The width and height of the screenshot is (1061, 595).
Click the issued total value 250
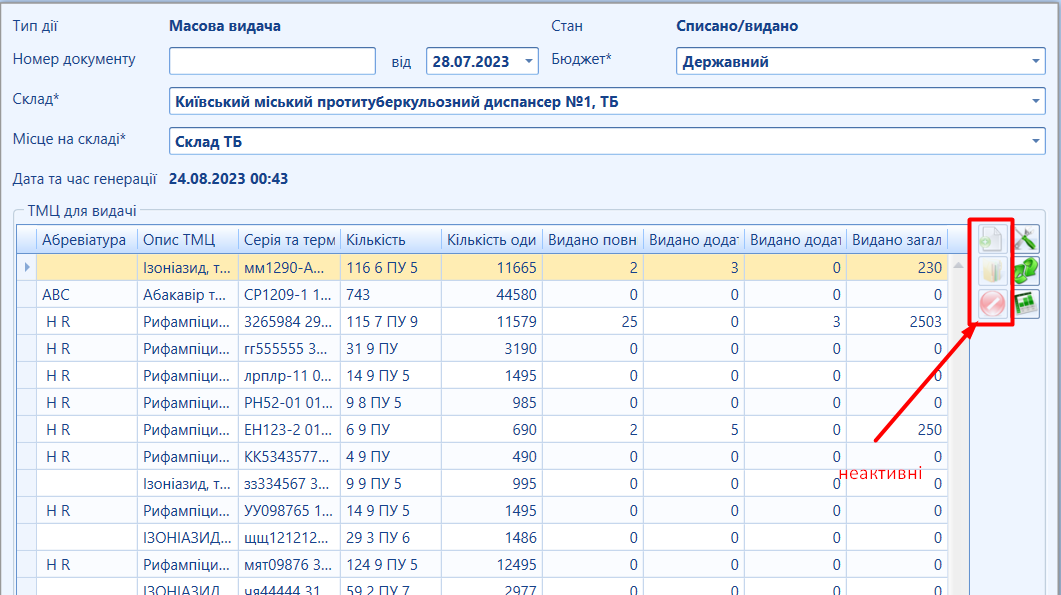click(x=930, y=430)
